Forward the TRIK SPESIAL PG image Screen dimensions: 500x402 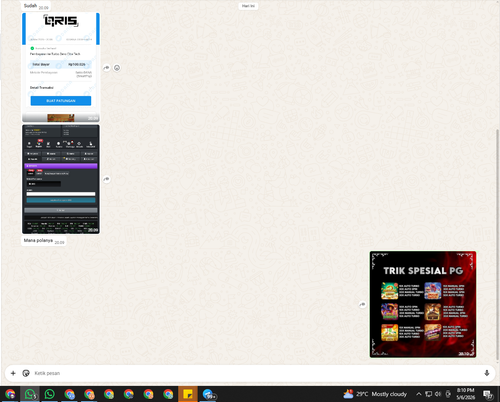point(362,304)
